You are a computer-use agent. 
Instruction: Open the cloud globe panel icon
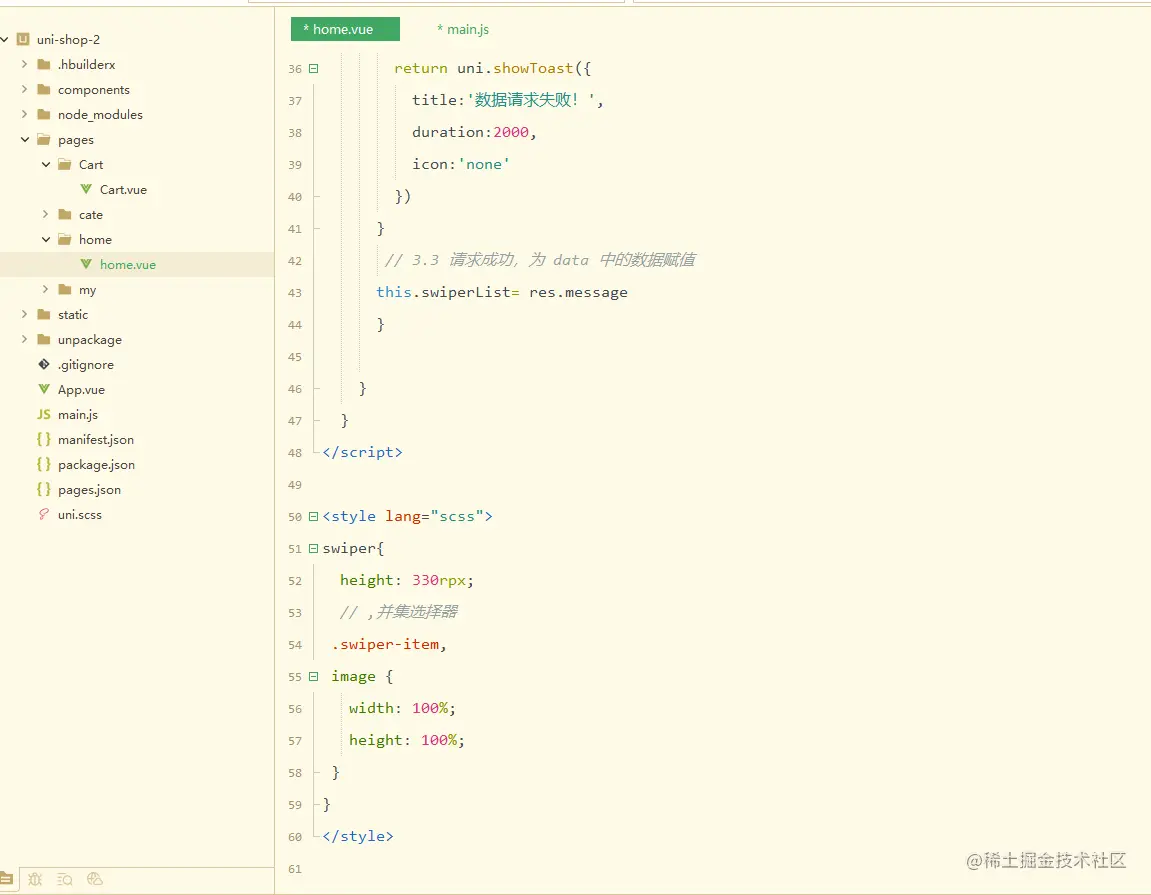point(95,879)
